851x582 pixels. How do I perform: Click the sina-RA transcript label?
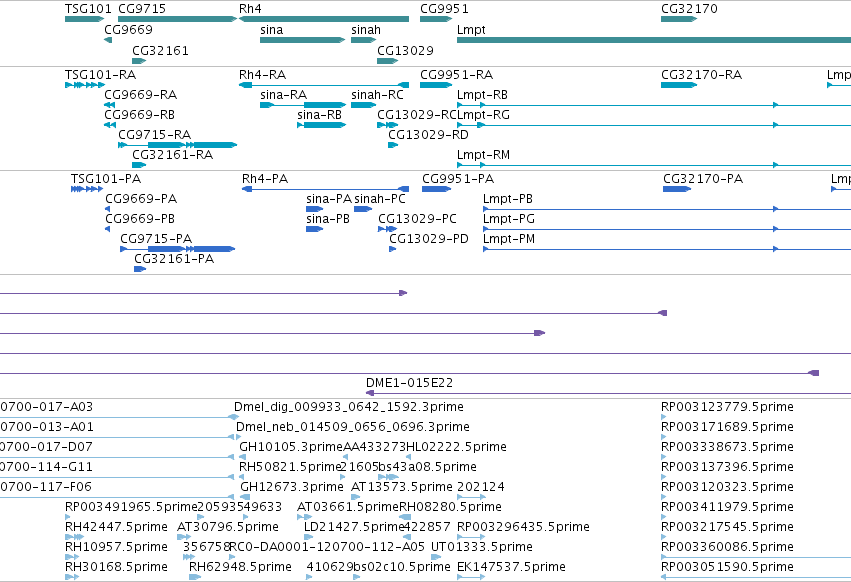click(x=283, y=95)
